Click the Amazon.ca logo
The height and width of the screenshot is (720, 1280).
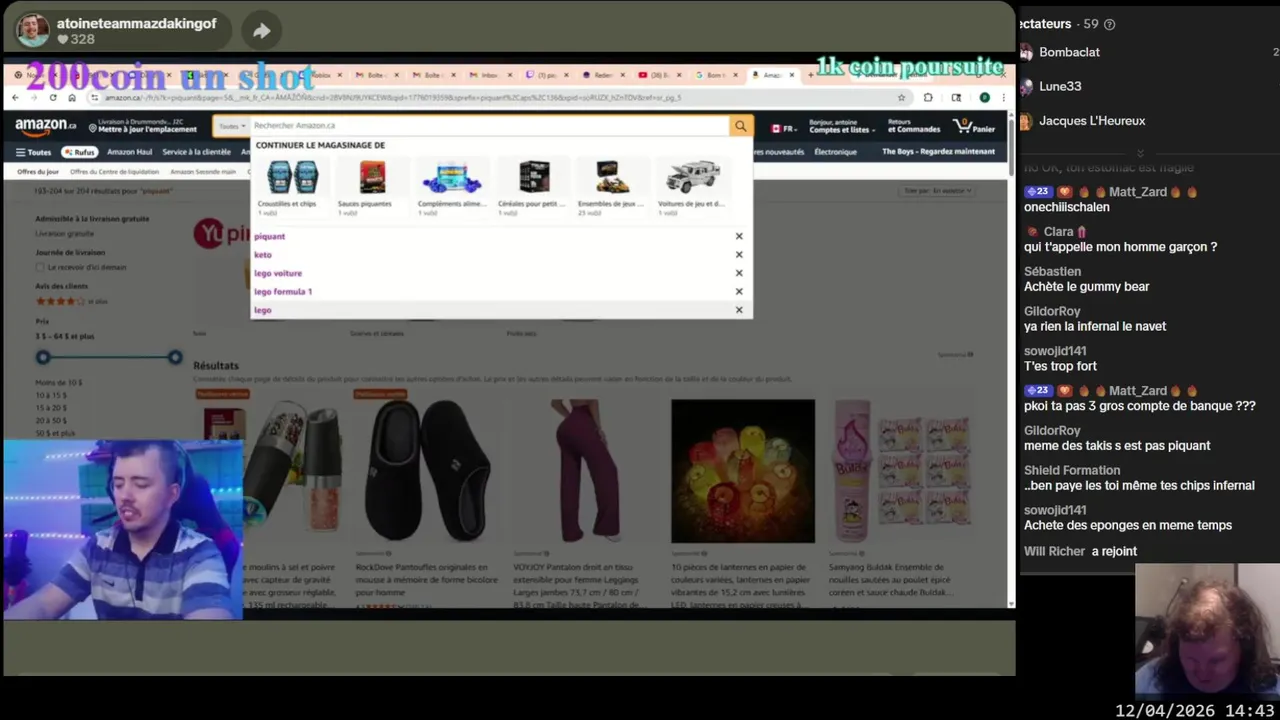pos(46,126)
